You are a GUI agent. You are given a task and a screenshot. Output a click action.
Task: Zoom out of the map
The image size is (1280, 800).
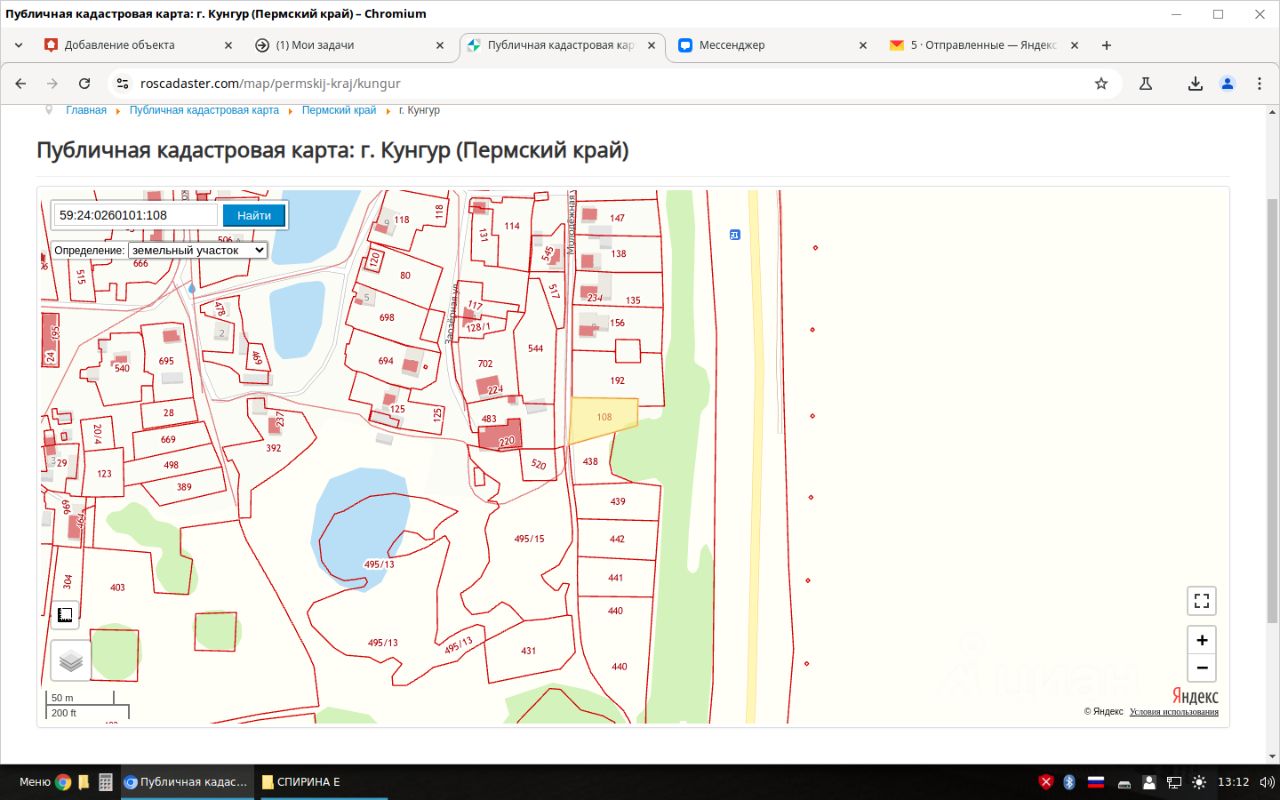(x=1201, y=667)
